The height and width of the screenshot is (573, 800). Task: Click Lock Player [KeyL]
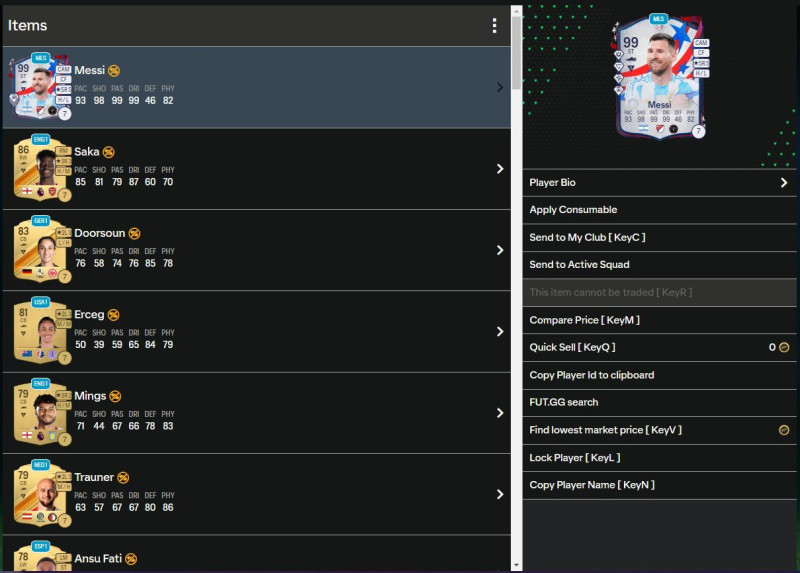[x=660, y=458]
